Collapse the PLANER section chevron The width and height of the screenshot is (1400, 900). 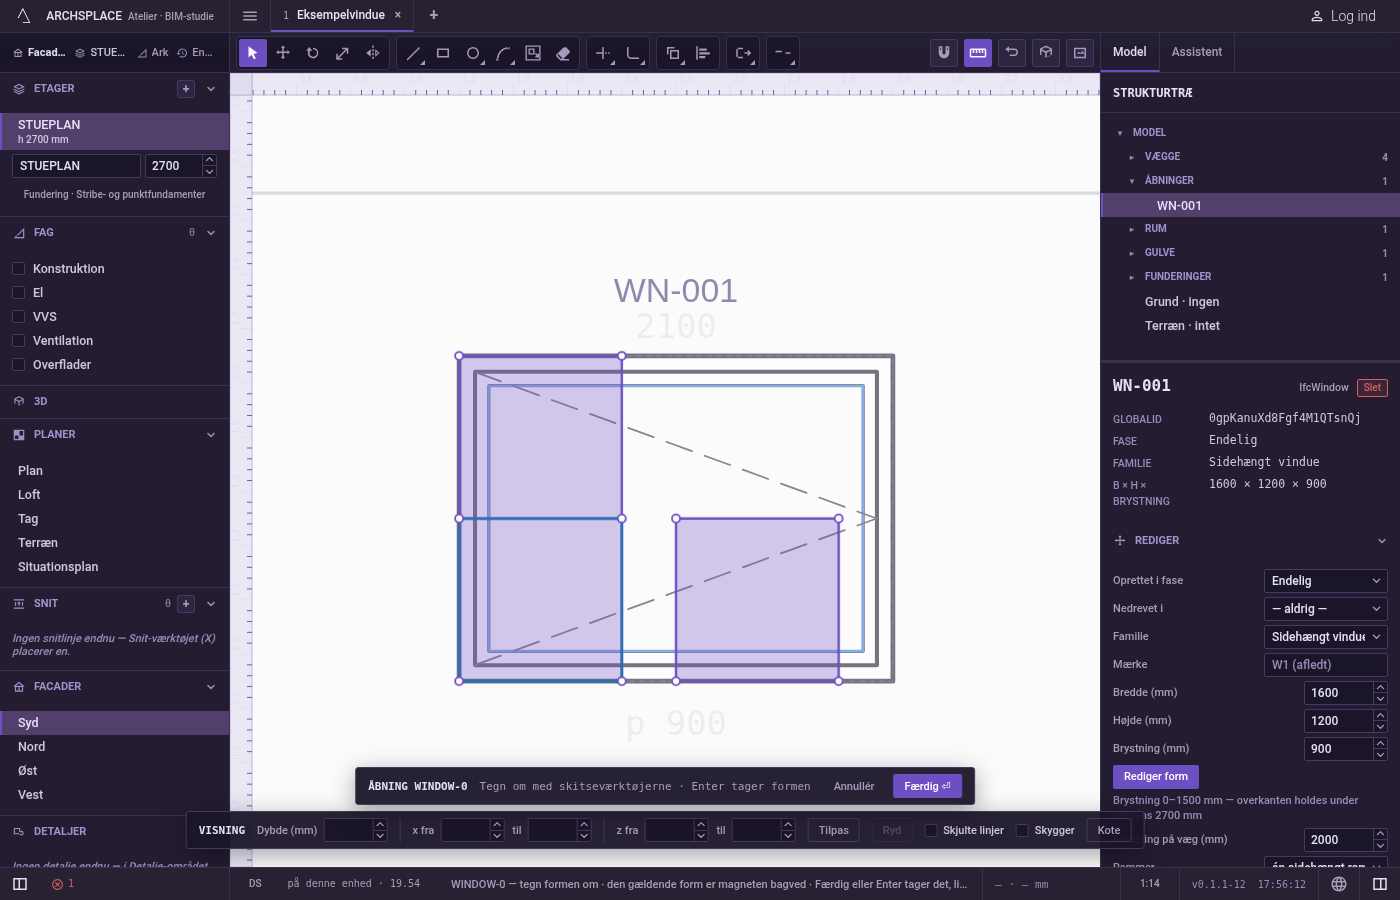click(211, 435)
